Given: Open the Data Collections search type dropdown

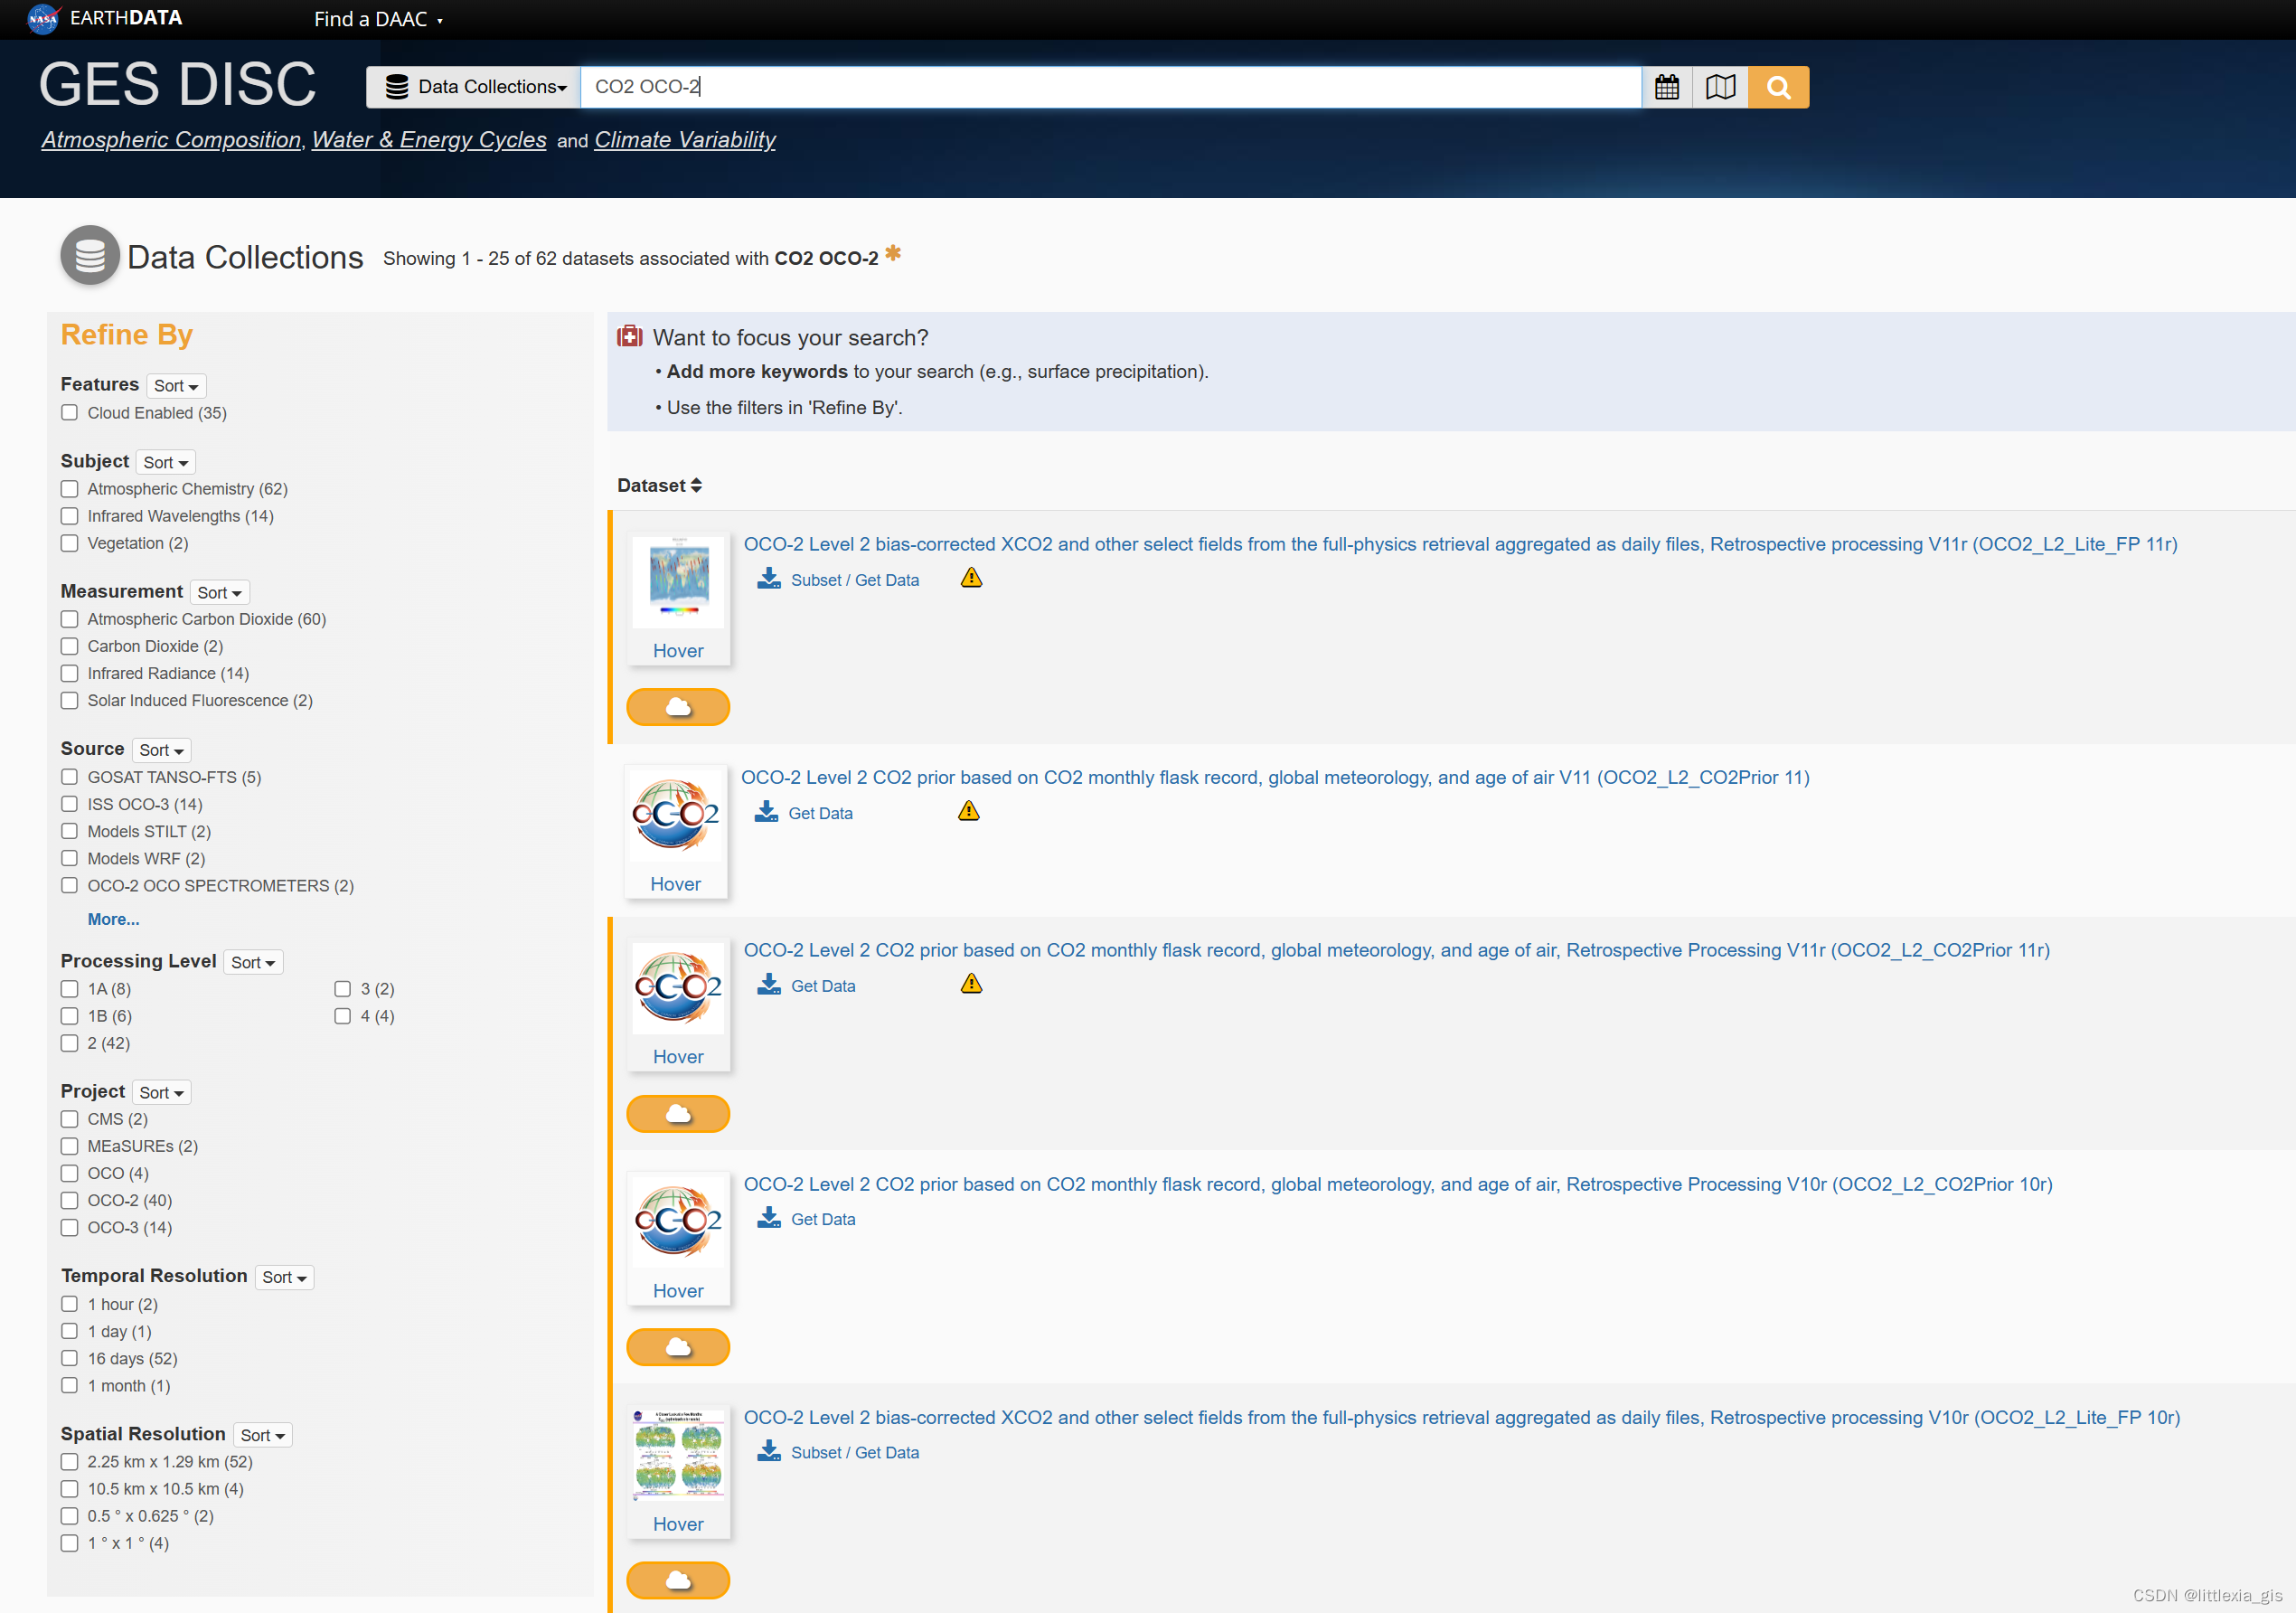Looking at the screenshot, I should click(x=474, y=87).
